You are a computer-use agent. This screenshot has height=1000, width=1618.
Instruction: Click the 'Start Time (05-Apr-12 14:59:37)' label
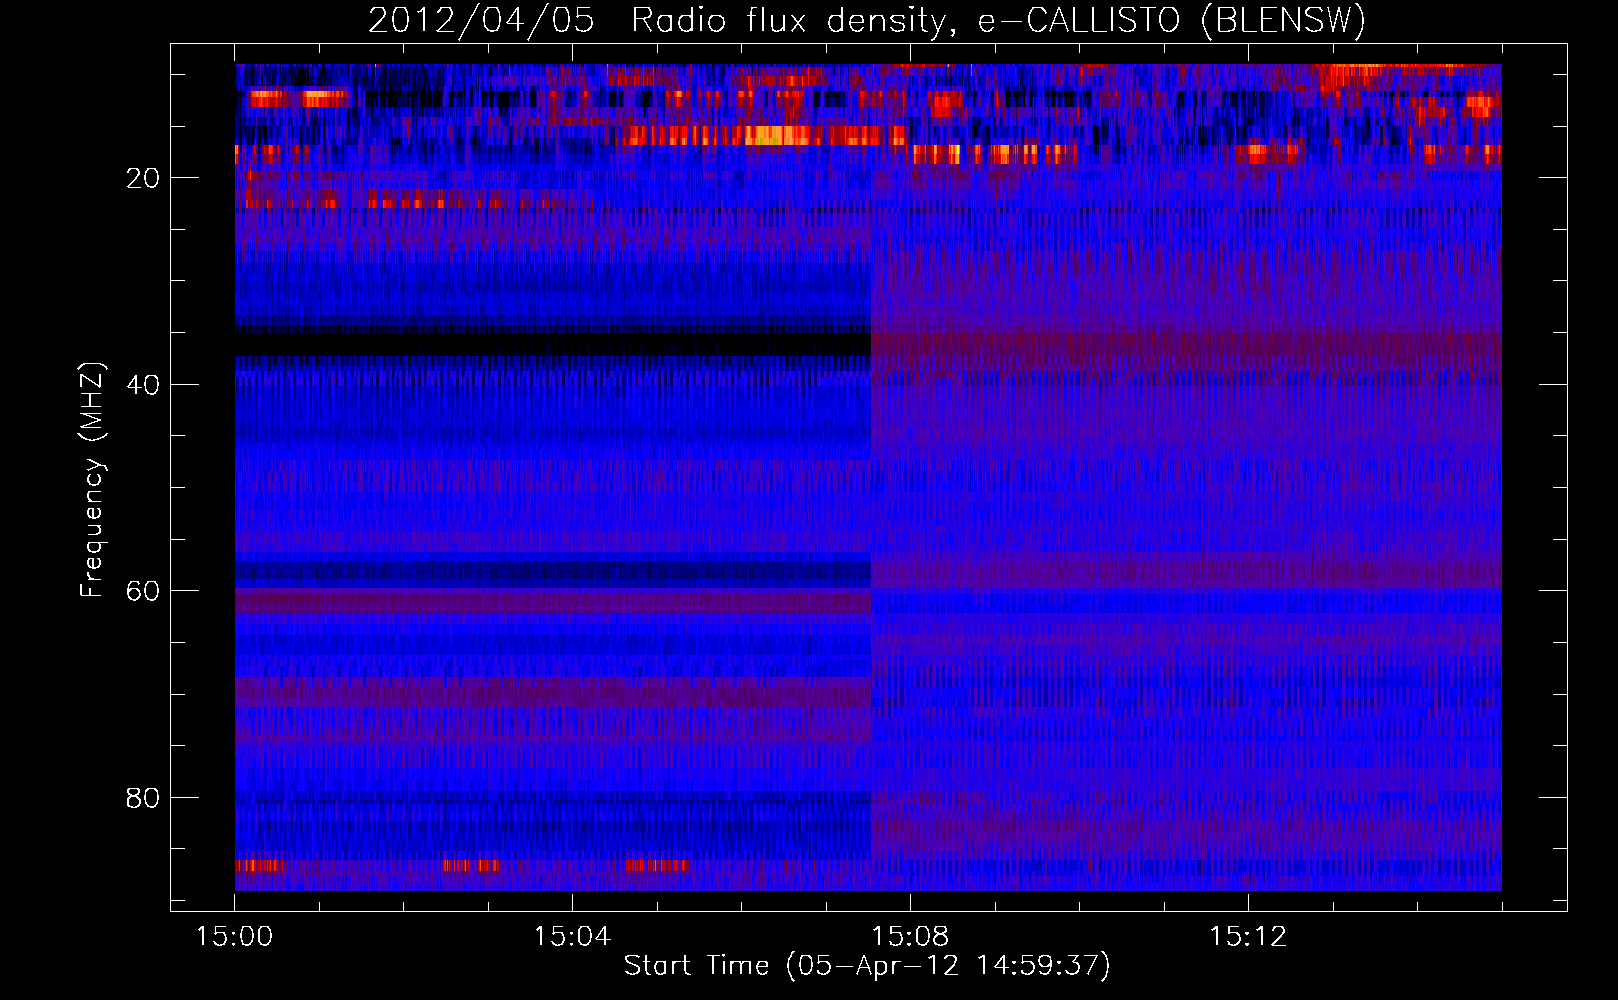(x=867, y=966)
